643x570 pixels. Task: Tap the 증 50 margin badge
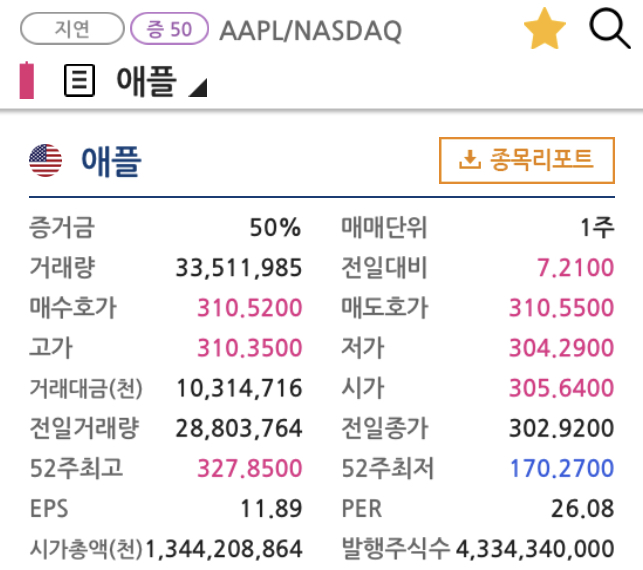[169, 29]
